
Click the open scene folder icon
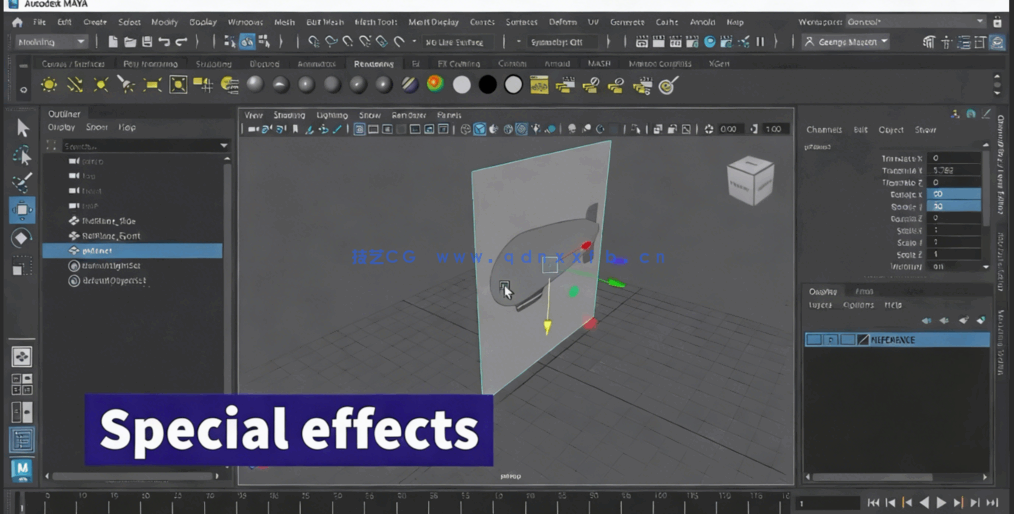pyautogui.click(x=130, y=42)
